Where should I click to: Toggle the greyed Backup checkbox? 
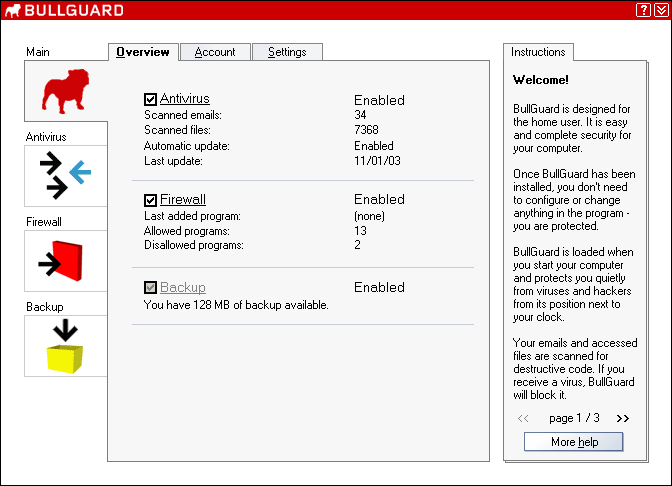pos(150,287)
